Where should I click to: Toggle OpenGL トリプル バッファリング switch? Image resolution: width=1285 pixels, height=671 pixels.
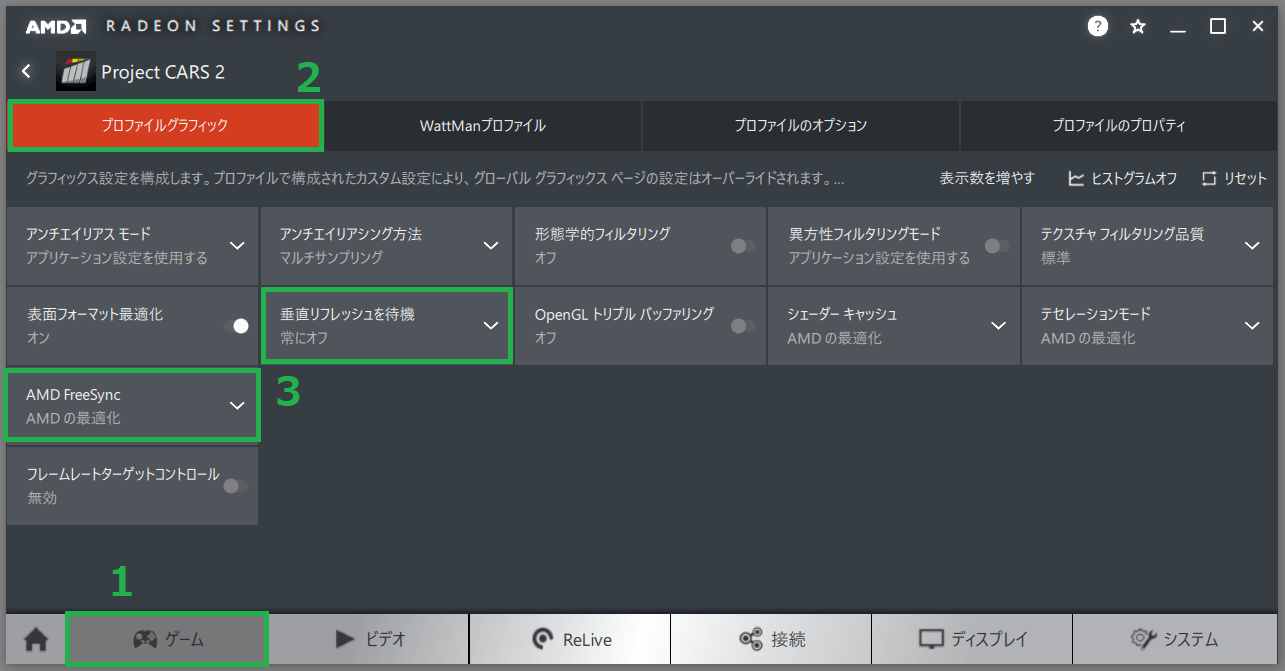pos(742,326)
